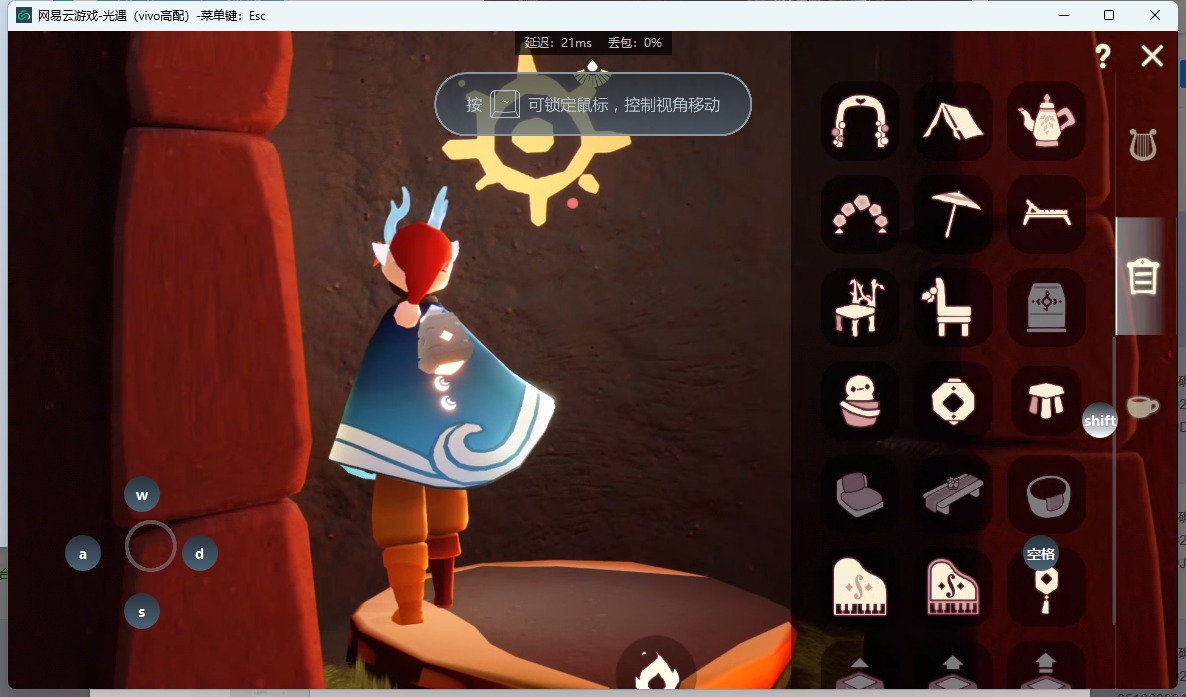Click the yellow sun emblem on wall

537,139
